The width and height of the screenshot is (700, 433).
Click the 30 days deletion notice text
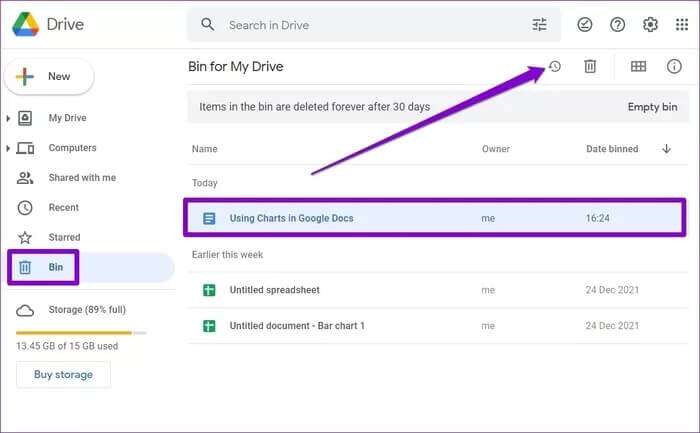(314, 107)
